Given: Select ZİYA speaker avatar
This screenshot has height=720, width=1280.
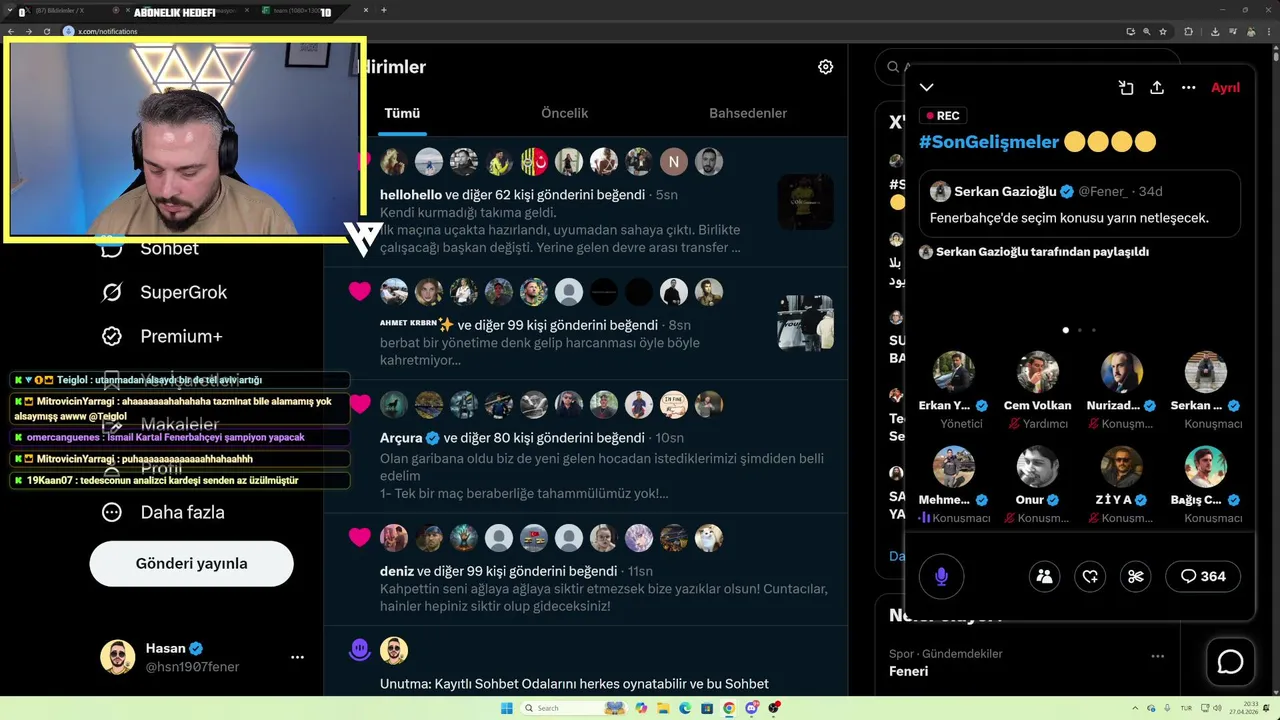Looking at the screenshot, I should [1122, 467].
